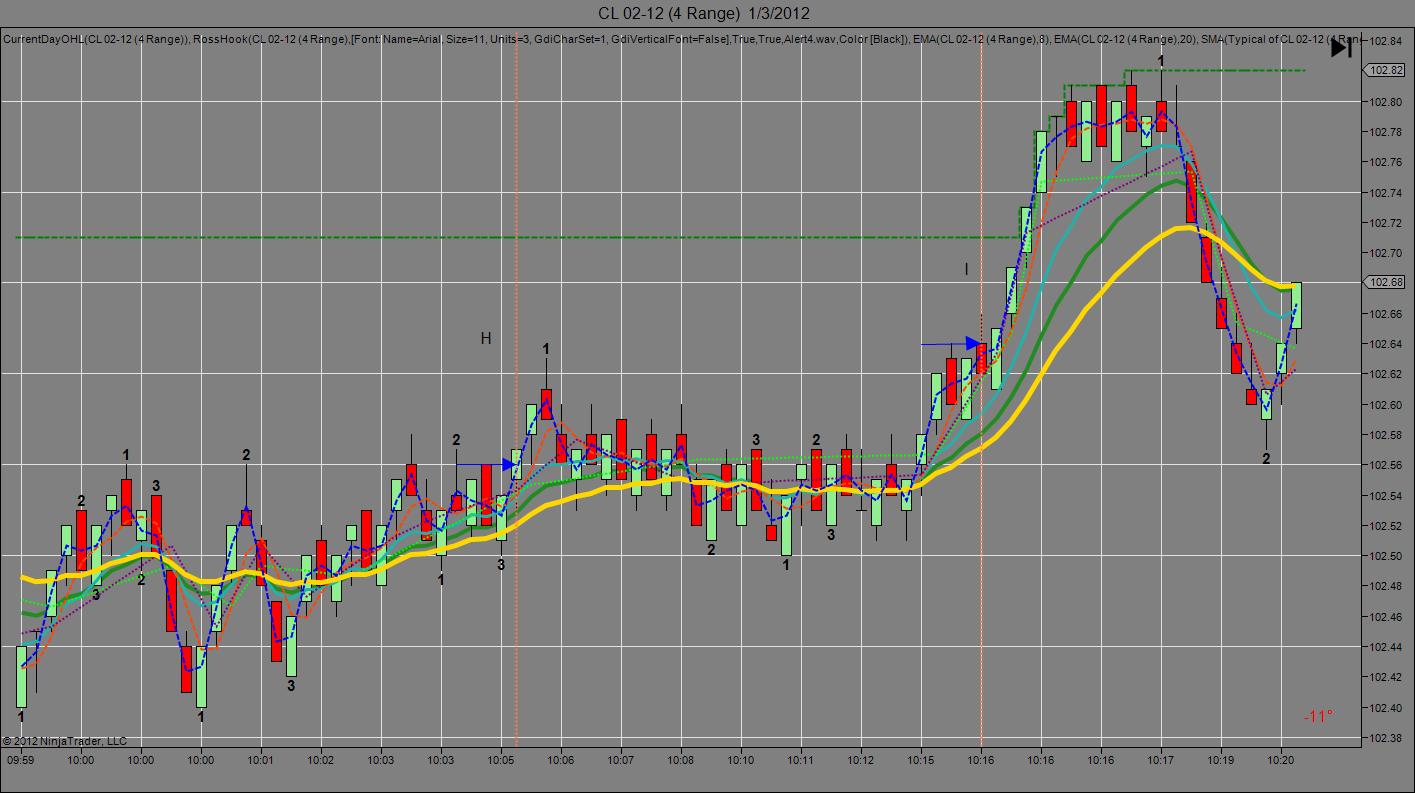Click the 10:17 time axis label
The height and width of the screenshot is (793, 1415).
(x=1161, y=760)
